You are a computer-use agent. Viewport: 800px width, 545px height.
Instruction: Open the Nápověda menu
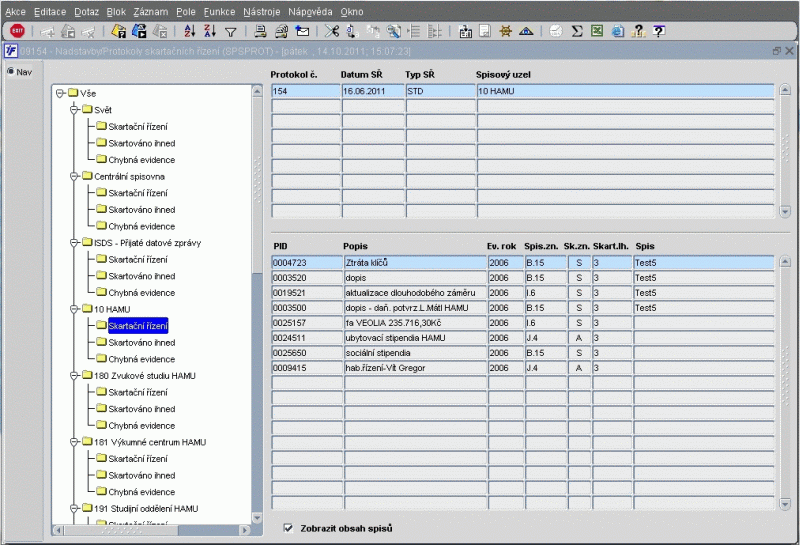[x=310, y=12]
